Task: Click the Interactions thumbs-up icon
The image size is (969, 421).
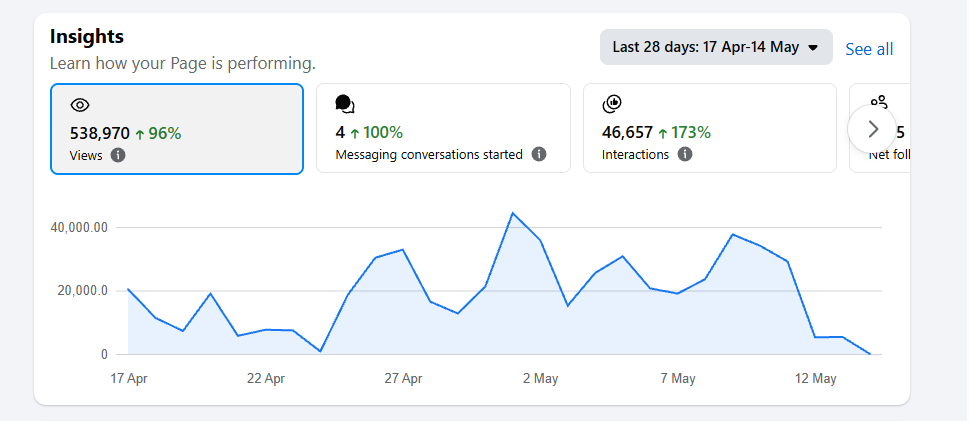Action: click(x=612, y=104)
